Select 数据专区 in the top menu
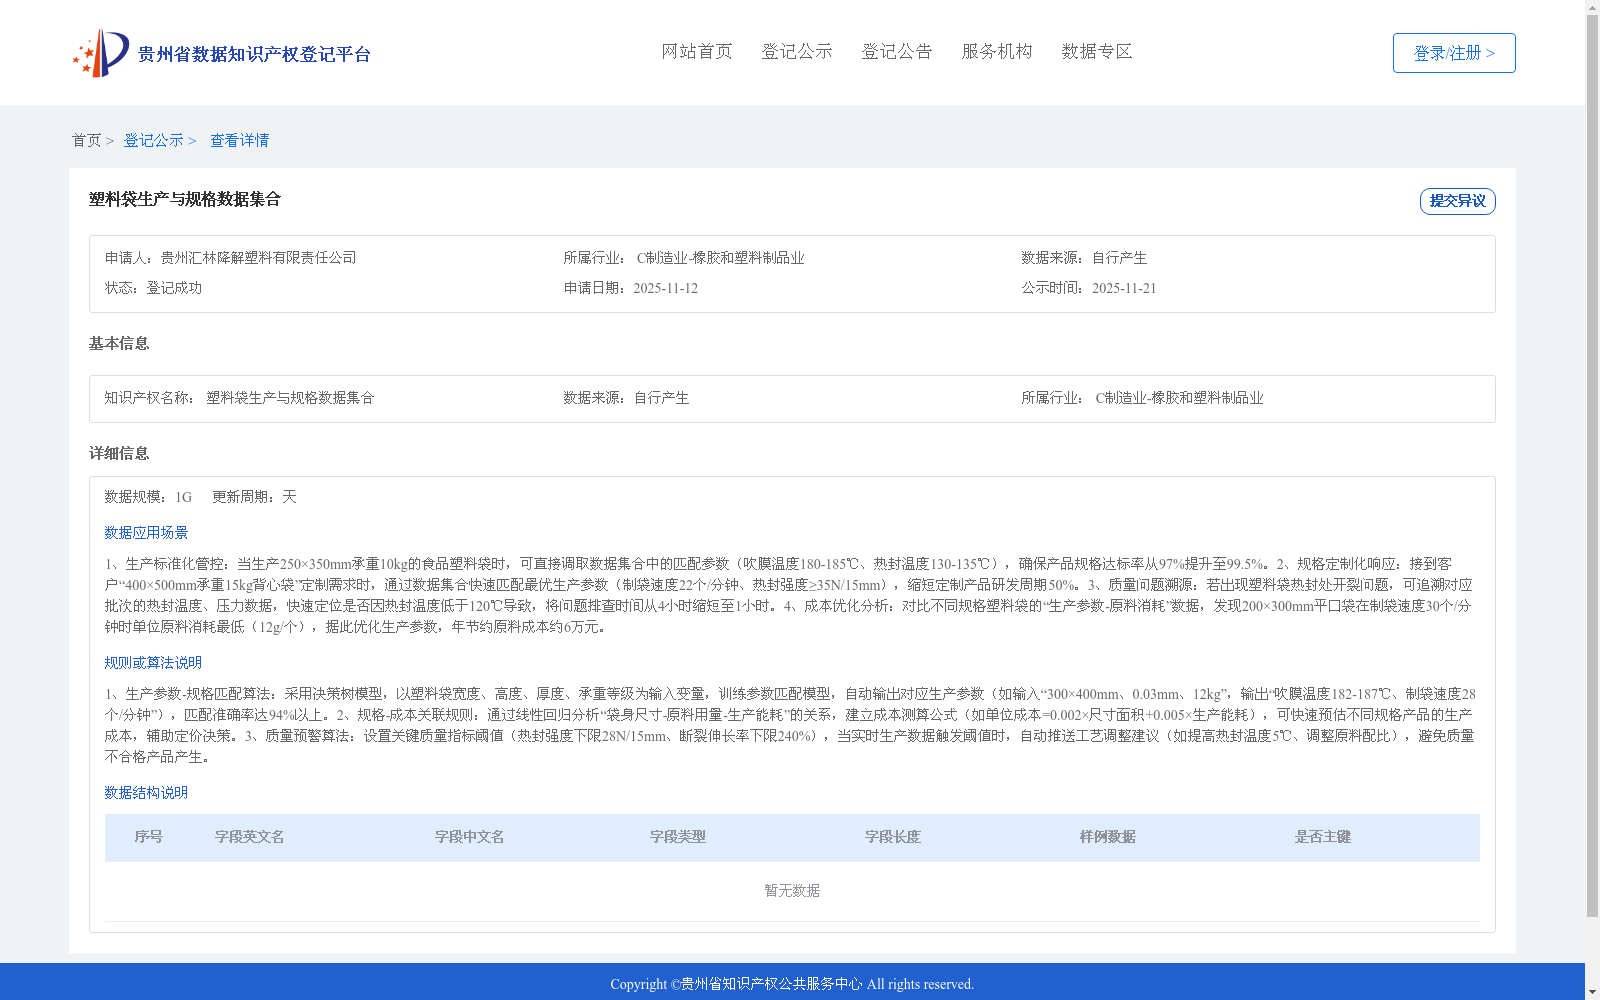The width and height of the screenshot is (1600, 1000). [x=1097, y=51]
